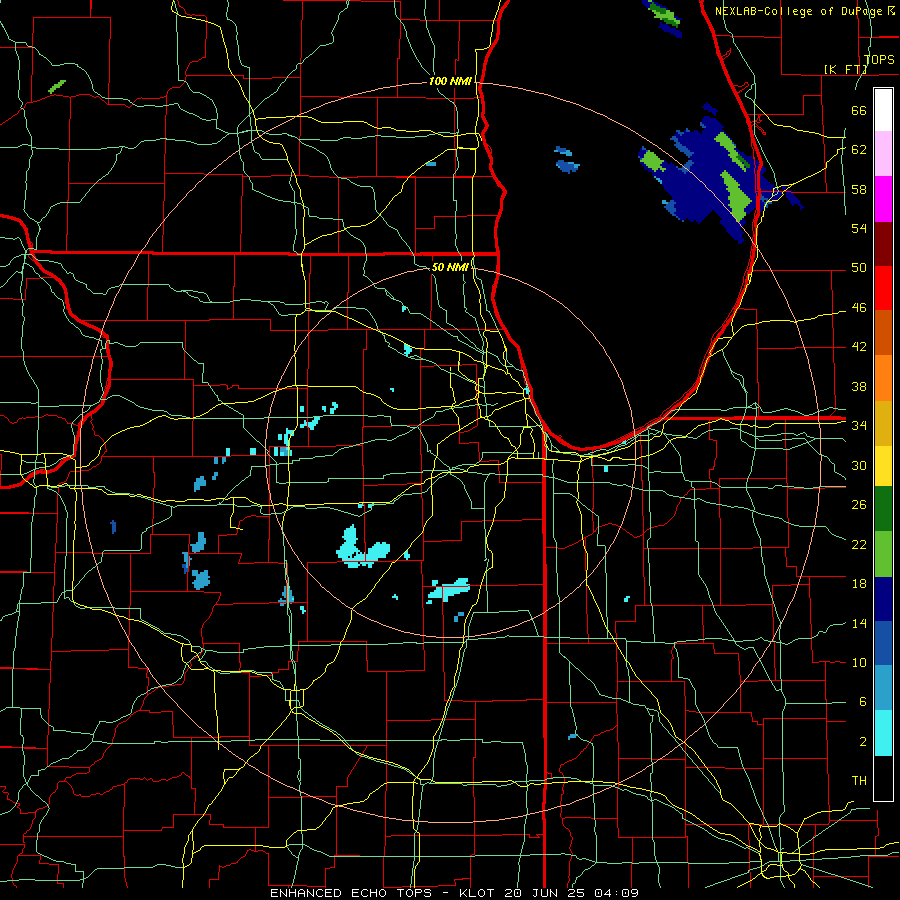Image resolution: width=900 pixels, height=900 pixels.
Task: Click the legend value 14
Action: 859,623
